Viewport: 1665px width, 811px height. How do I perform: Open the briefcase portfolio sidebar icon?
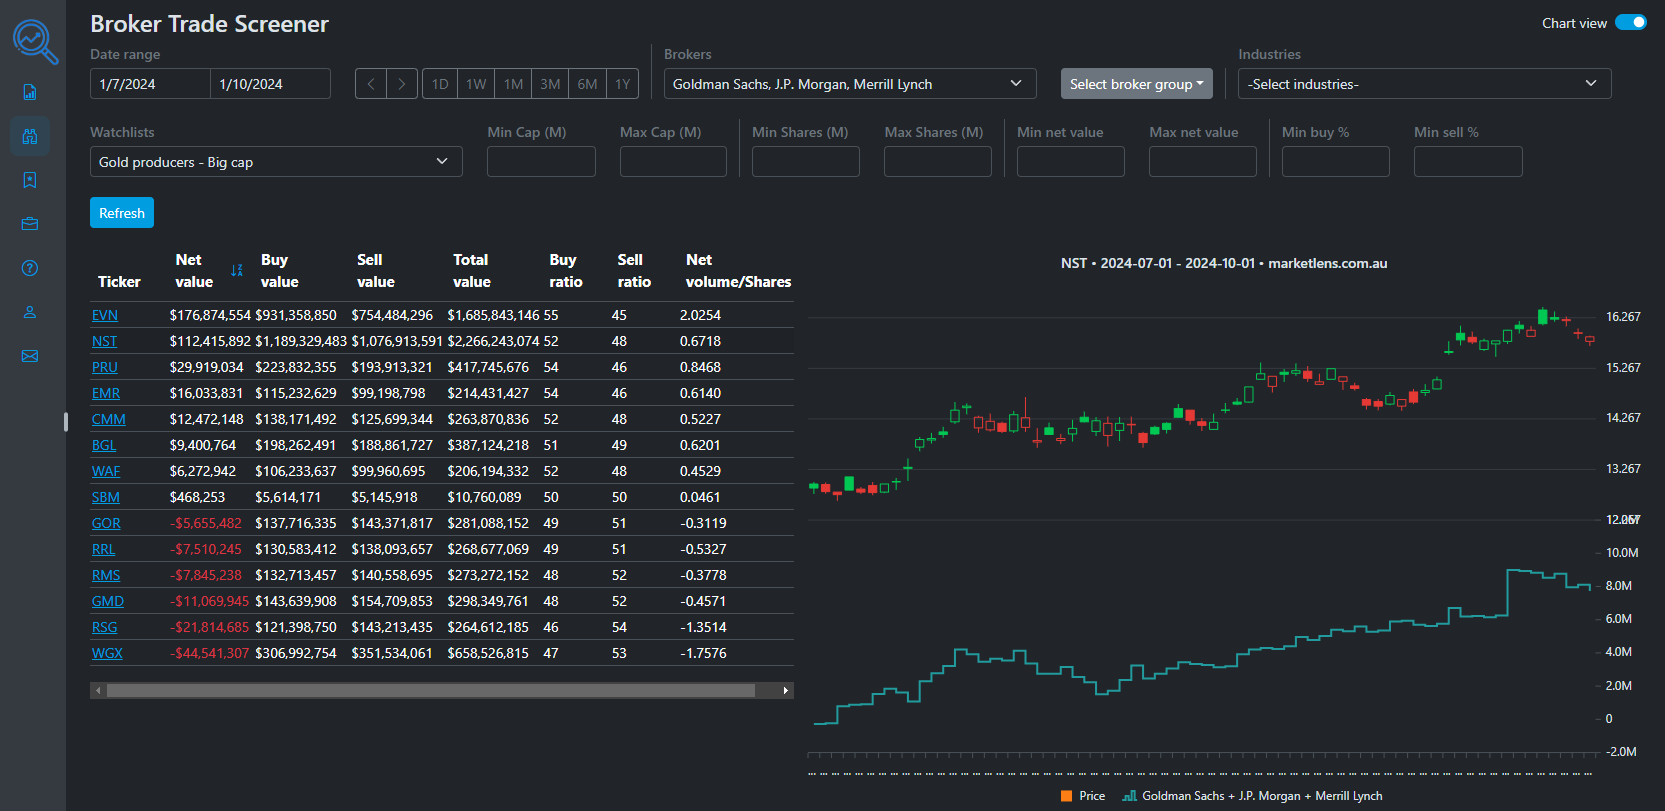point(30,224)
